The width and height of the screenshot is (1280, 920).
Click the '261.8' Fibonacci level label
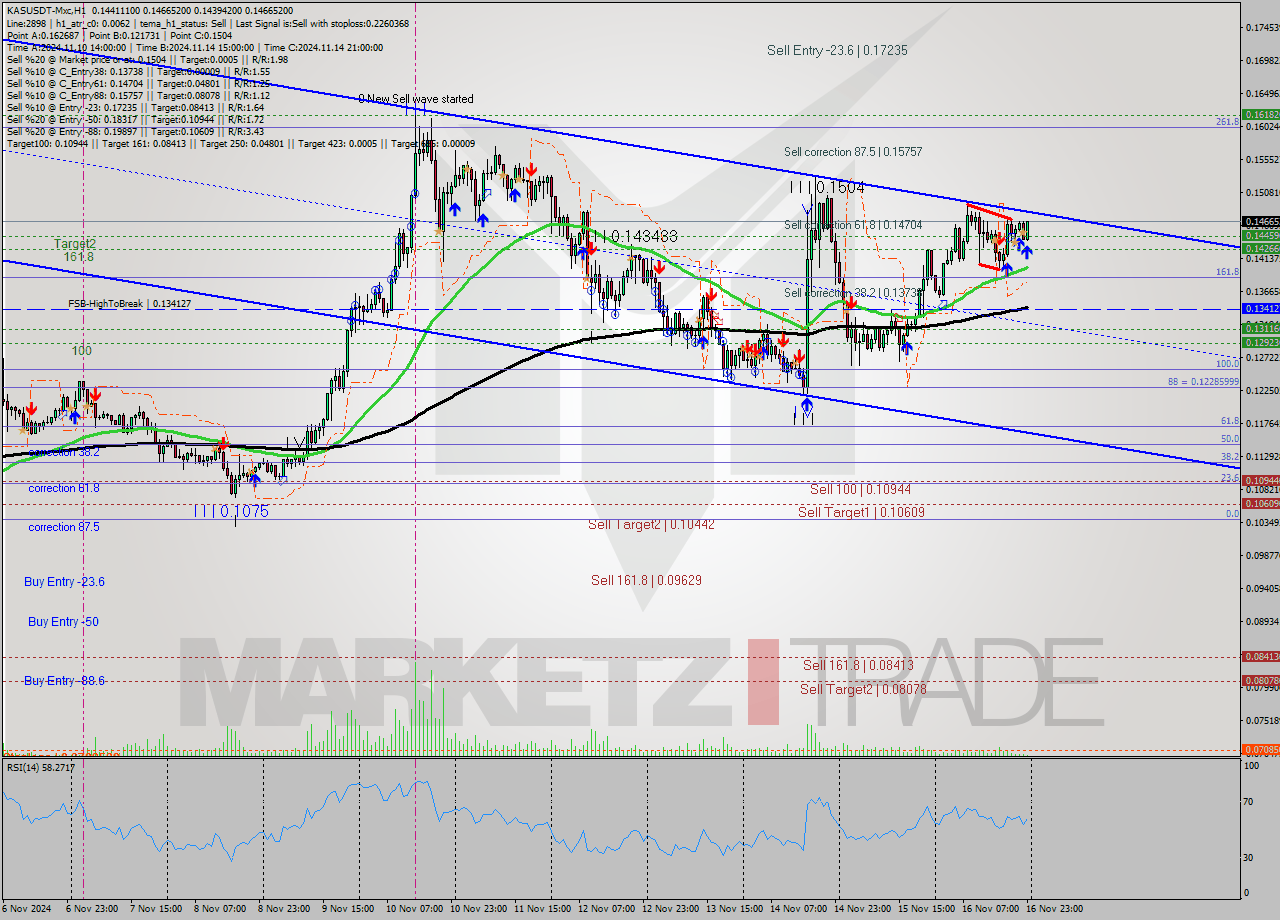pos(1227,121)
